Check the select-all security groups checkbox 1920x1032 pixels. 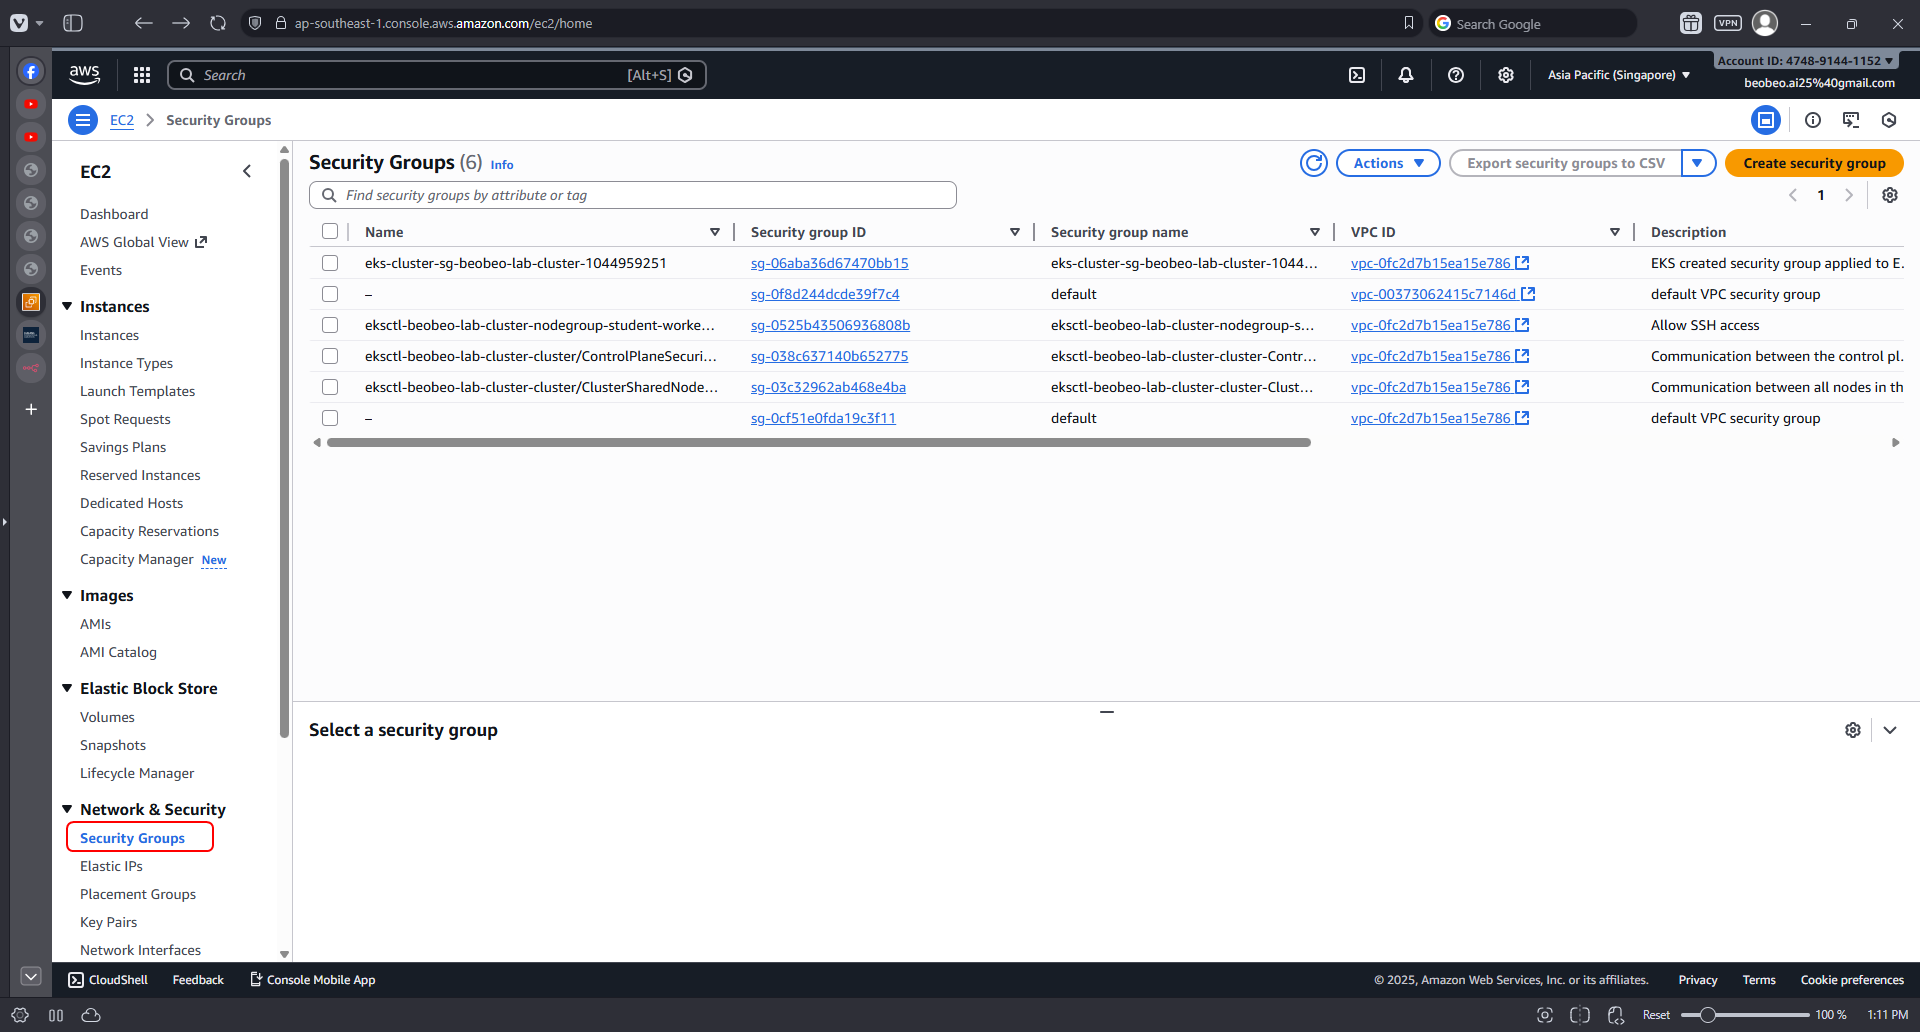[330, 232]
